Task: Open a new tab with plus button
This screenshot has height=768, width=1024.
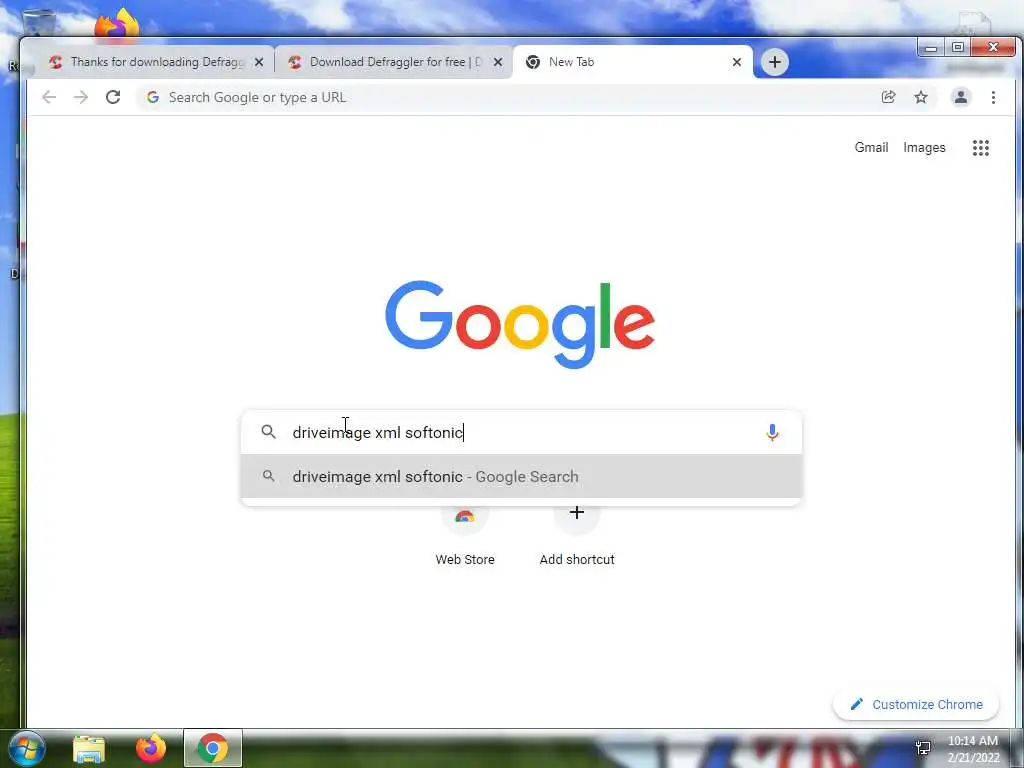Action: tap(775, 62)
